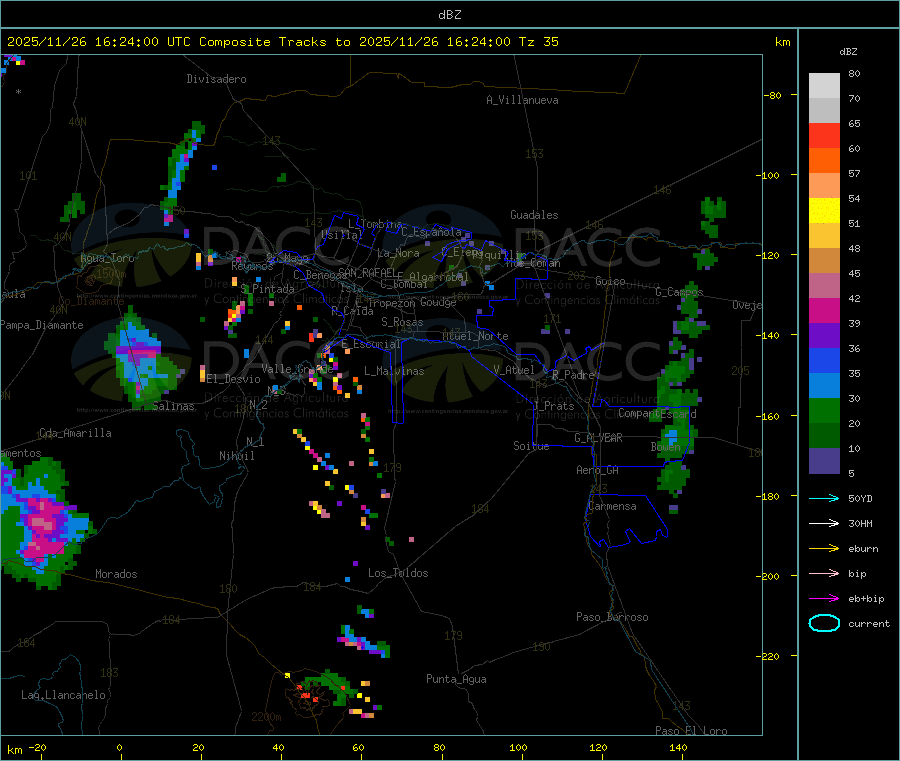
Task: Click the 120 tick on horizontal km axis
Action: tap(598, 747)
